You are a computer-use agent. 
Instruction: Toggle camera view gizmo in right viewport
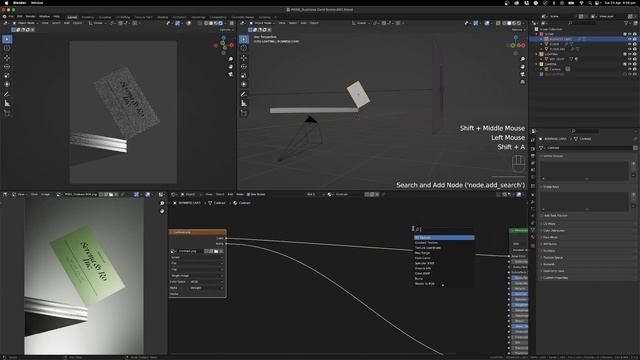tap(522, 74)
